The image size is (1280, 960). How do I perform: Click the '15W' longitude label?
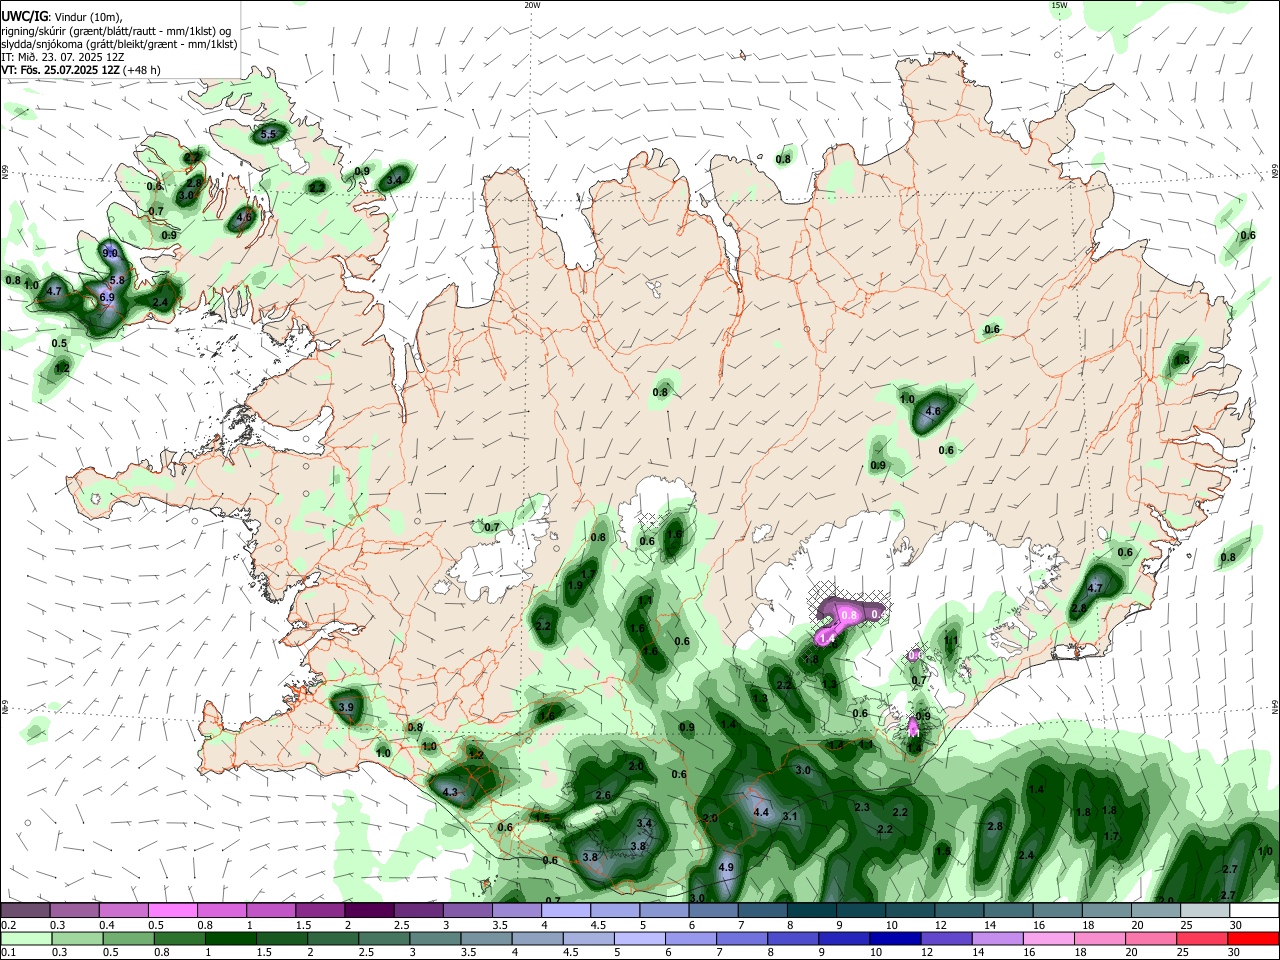pos(1059,5)
